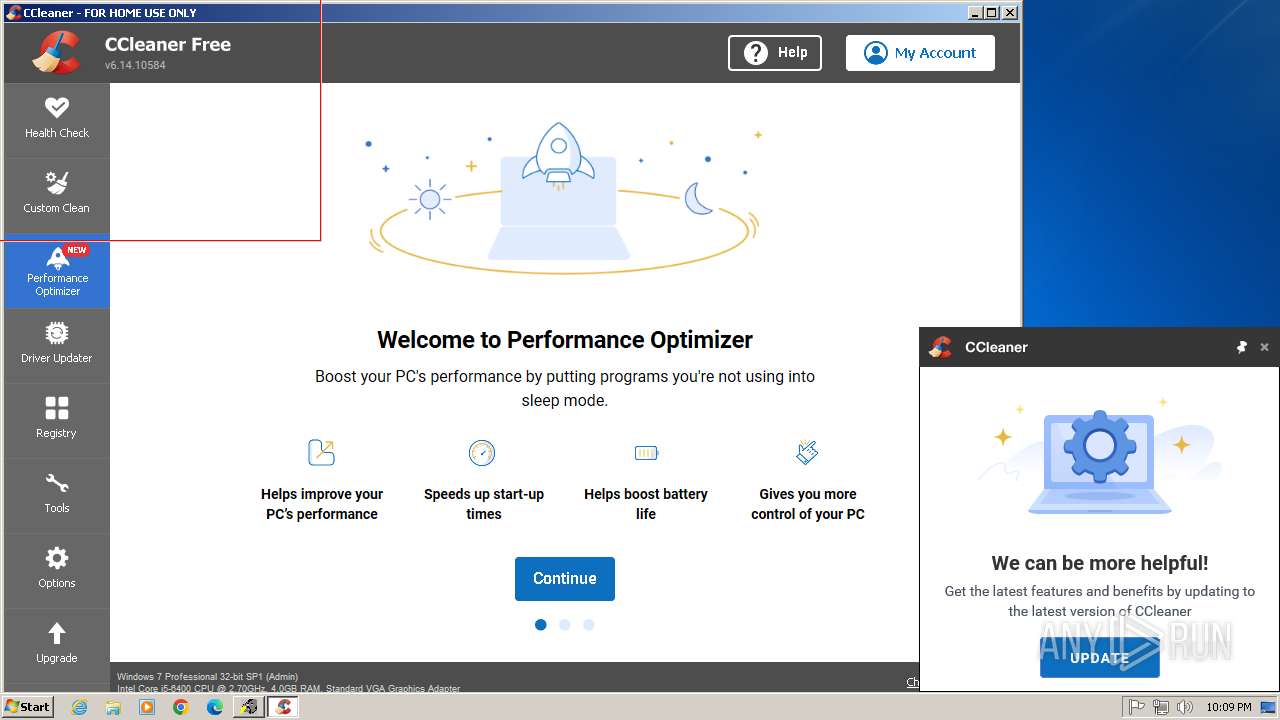Click the 'We can be more helpful!' heading

tap(1100, 563)
